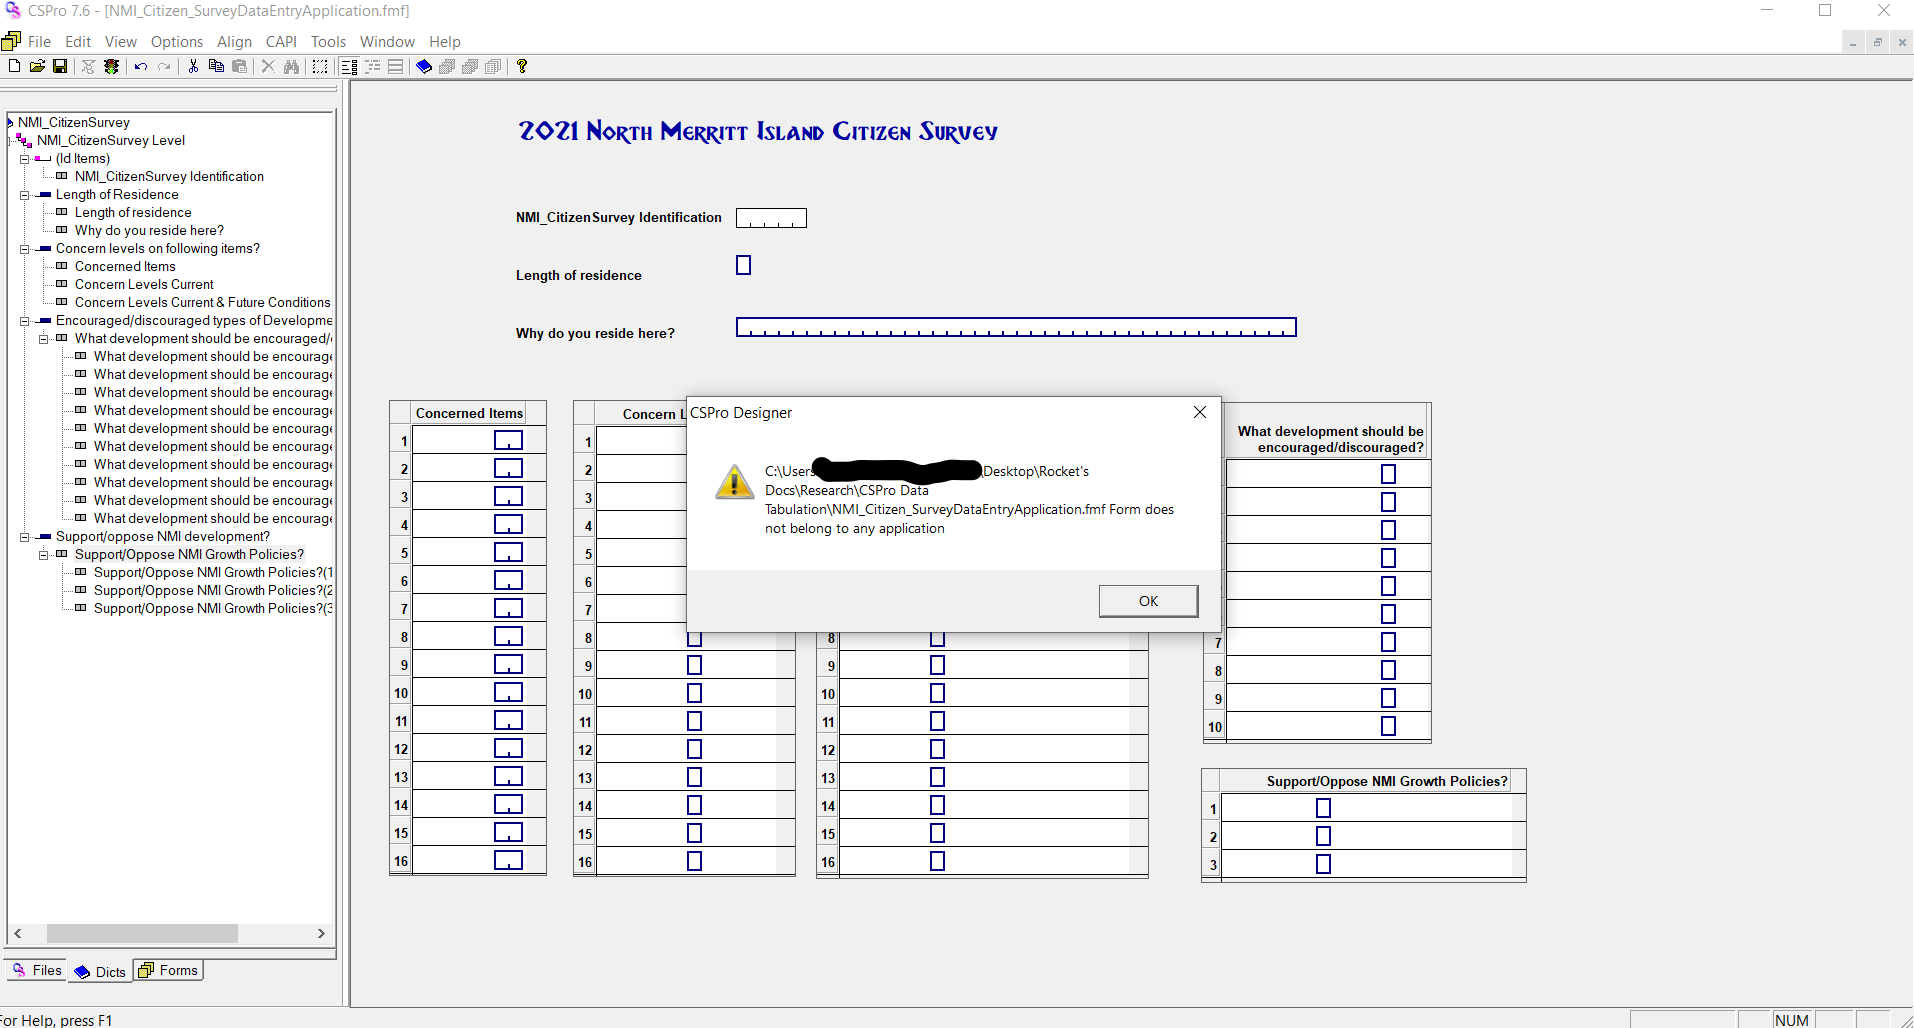Create a new file with New icon
Image resolution: width=1914 pixels, height=1028 pixels.
[14, 66]
